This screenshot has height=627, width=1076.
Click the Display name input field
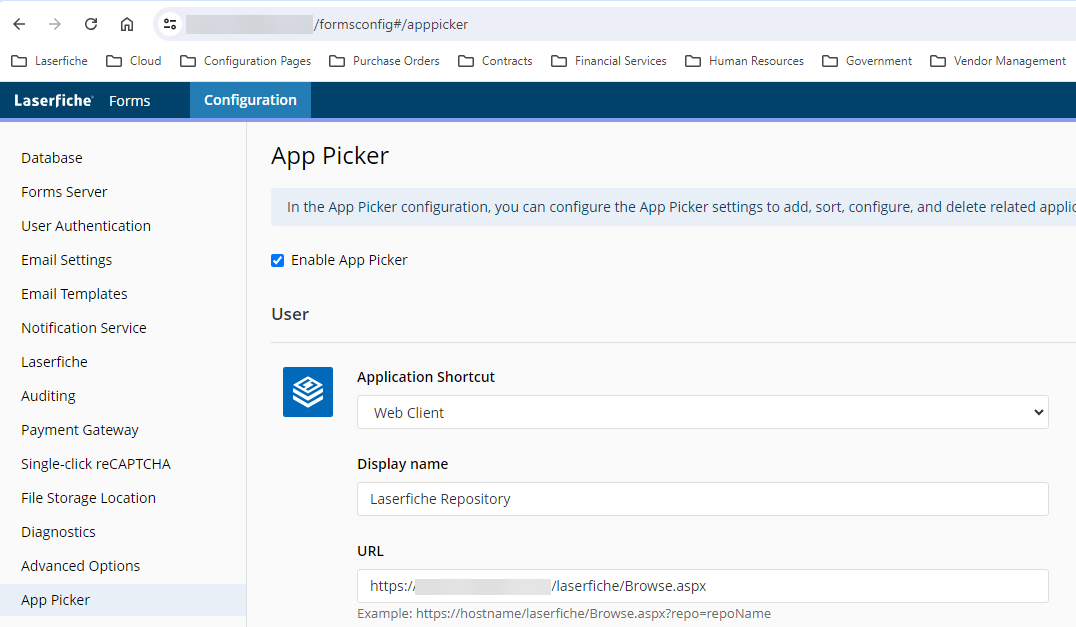pos(703,499)
